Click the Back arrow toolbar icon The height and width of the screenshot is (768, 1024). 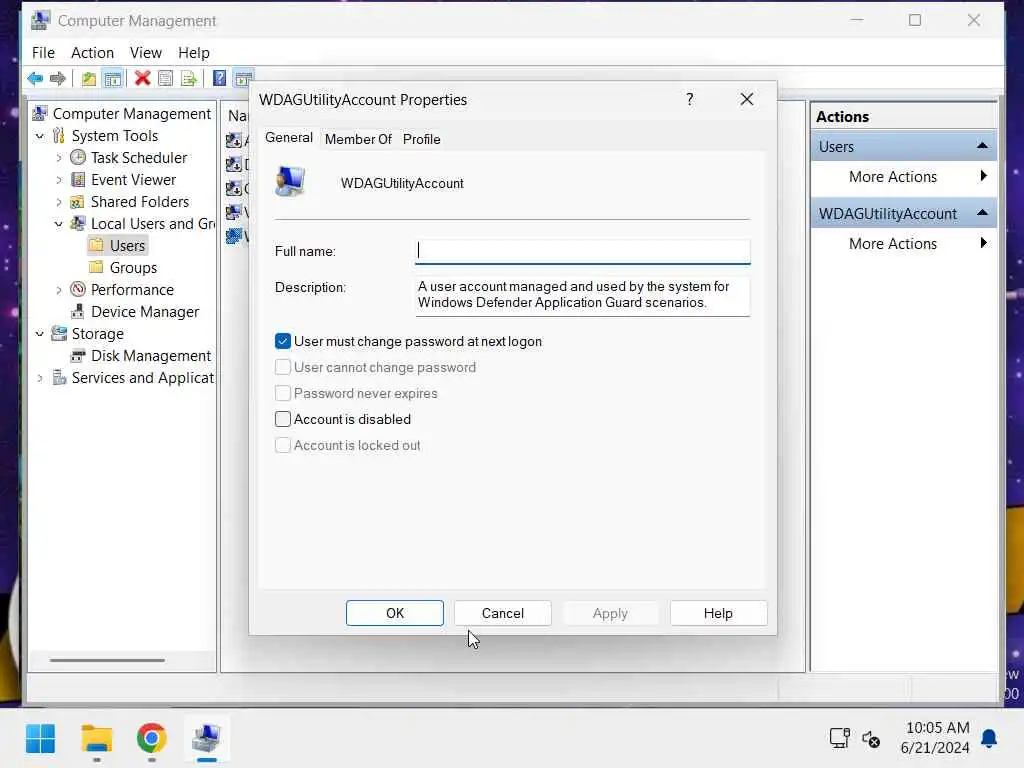[35, 79]
